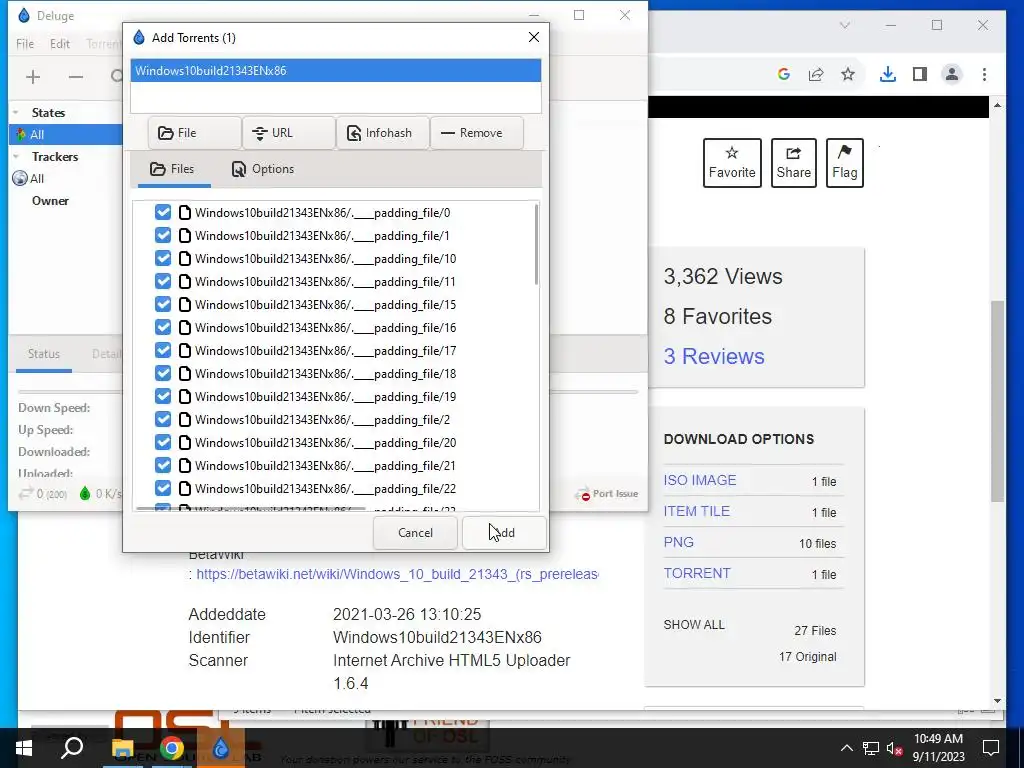This screenshot has width=1024, height=768.
Task: Open the Edit menu in Deluge
Action: [59, 44]
